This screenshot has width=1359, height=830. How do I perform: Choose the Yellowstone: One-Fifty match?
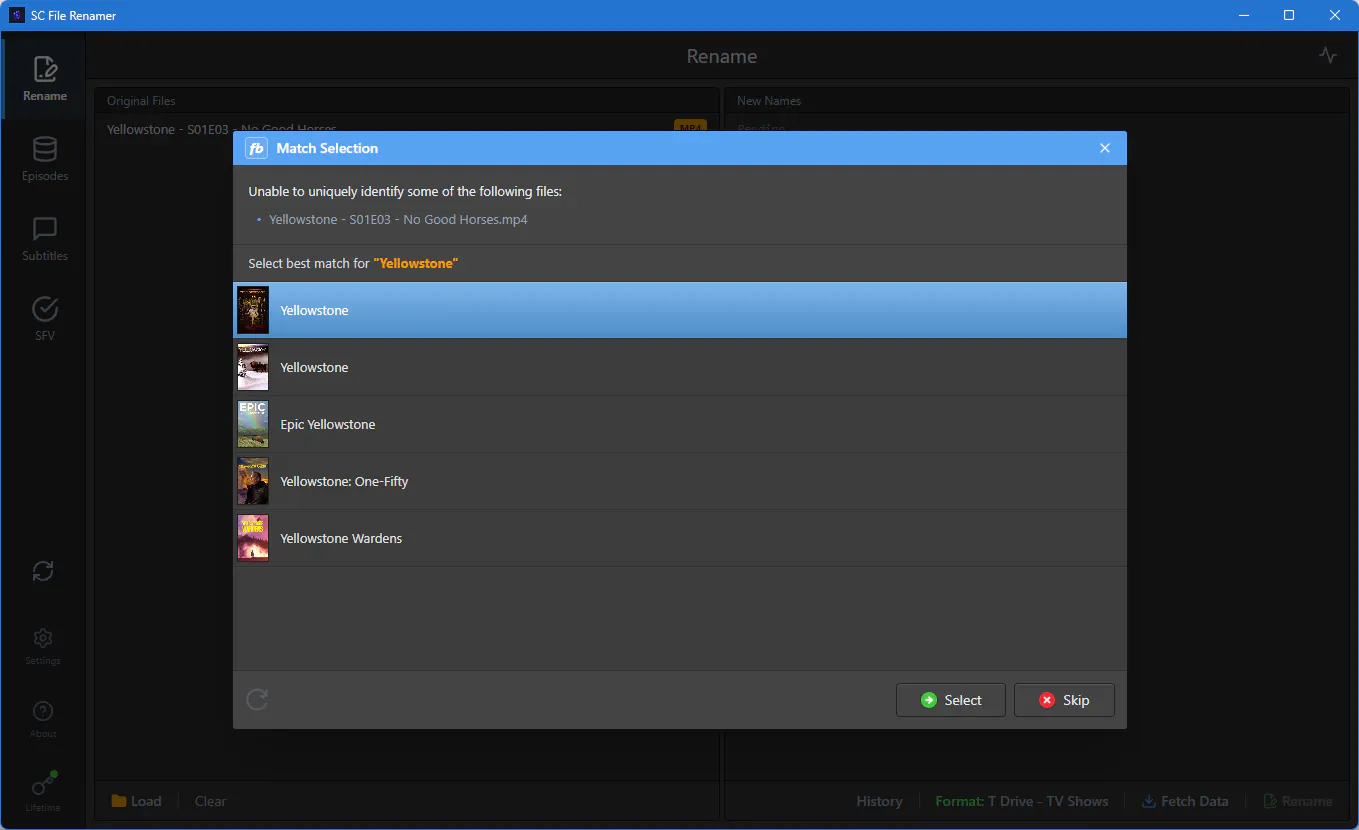pos(680,481)
